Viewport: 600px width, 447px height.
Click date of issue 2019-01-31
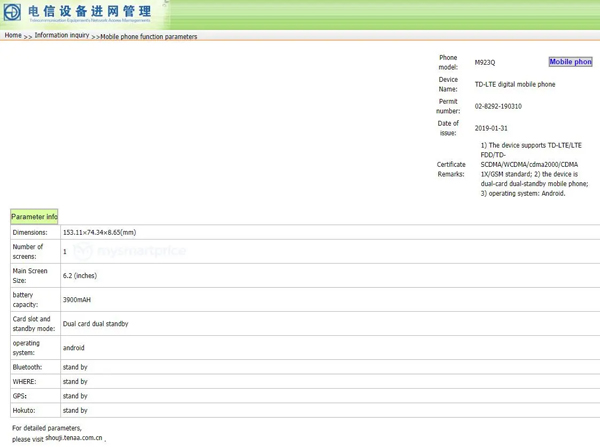tap(491, 128)
